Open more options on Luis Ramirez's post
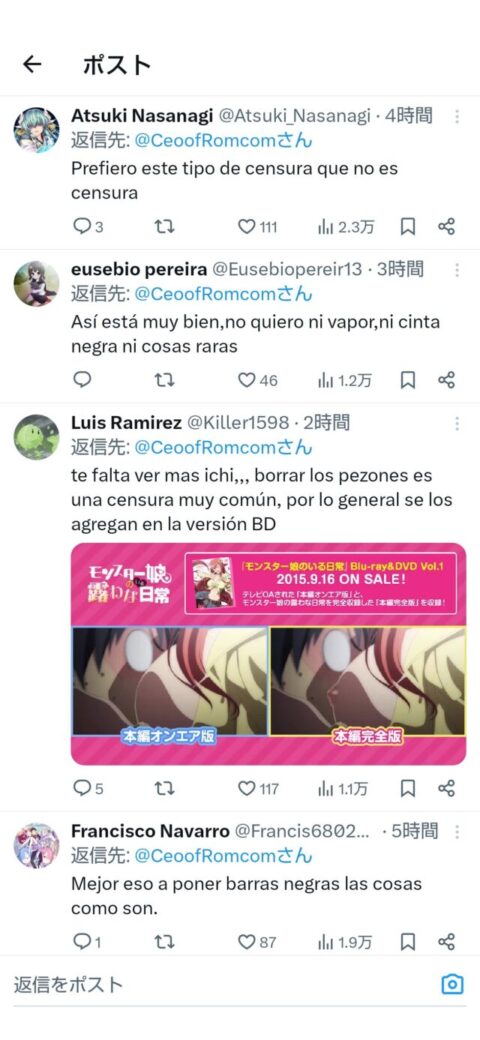 457,422
